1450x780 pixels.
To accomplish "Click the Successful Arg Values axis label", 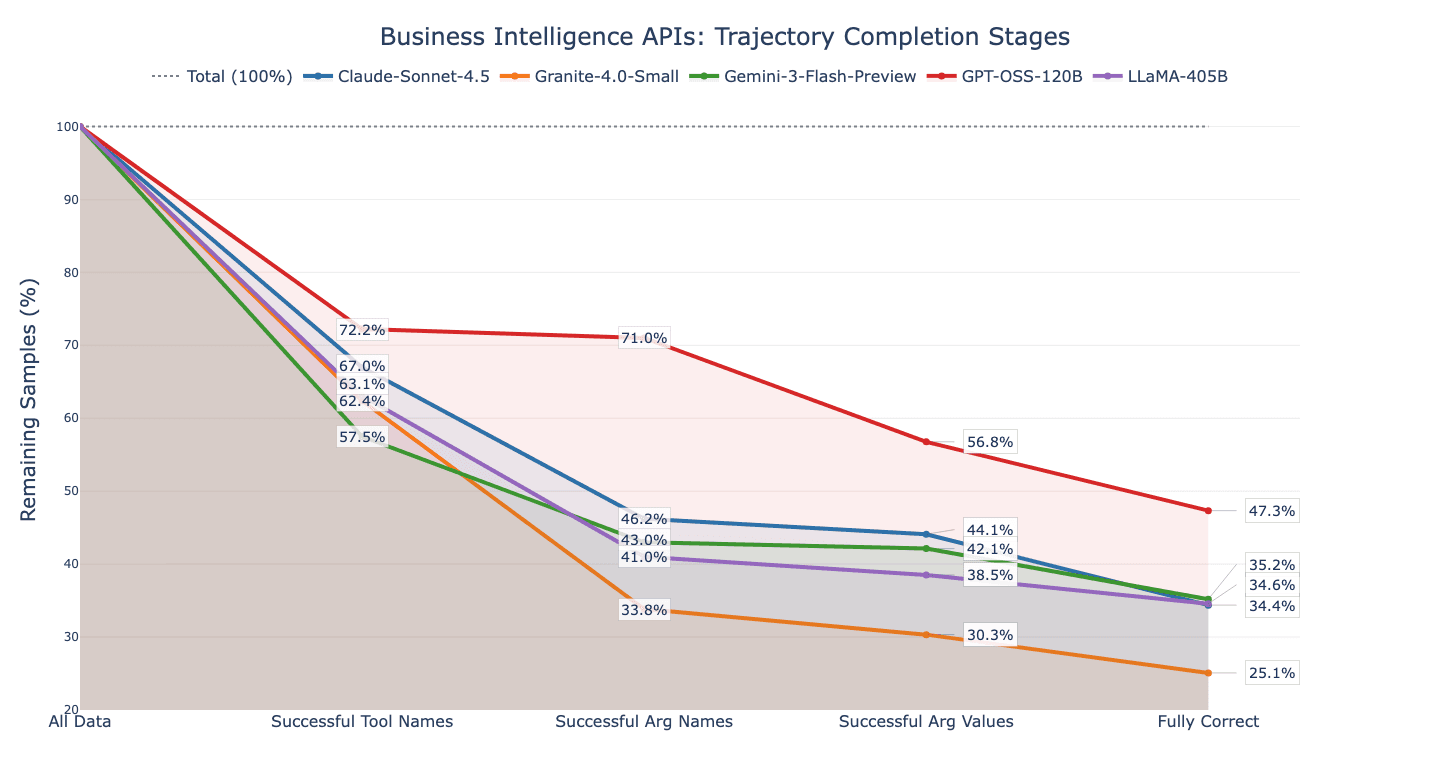I will pyautogui.click(x=926, y=722).
